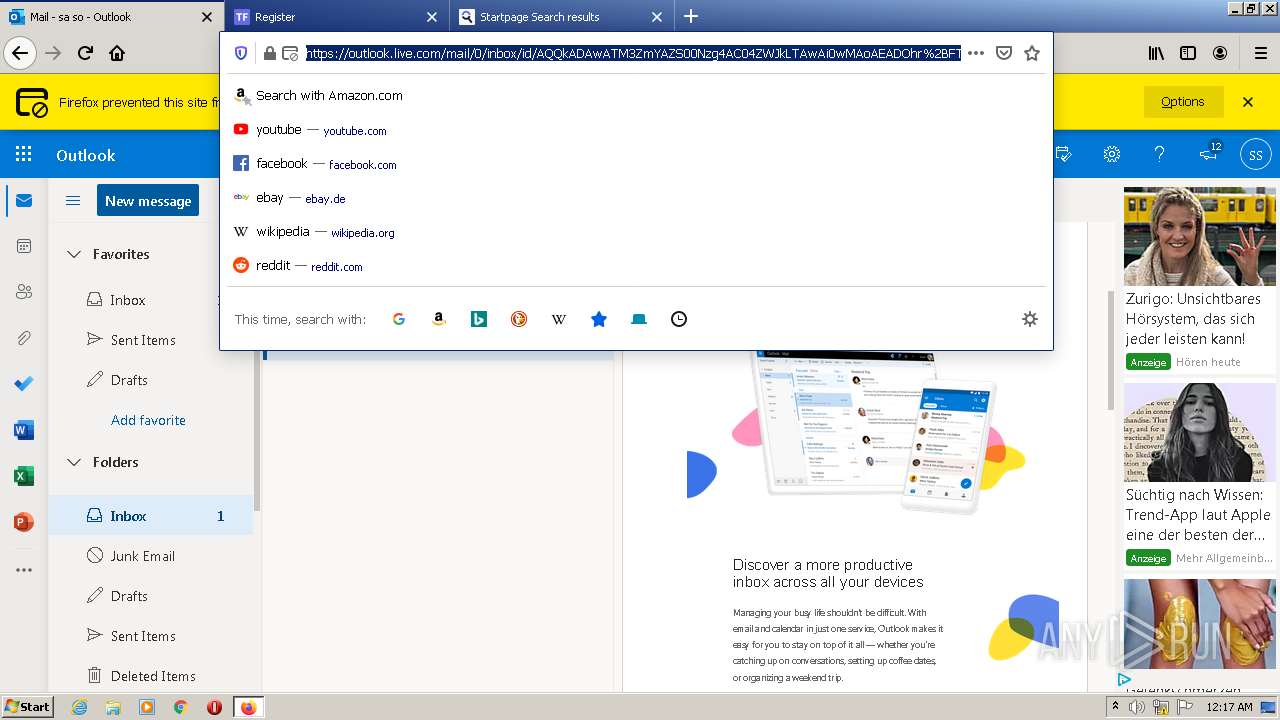Bookmark this page with the star button
Image resolution: width=1280 pixels, height=720 pixels.
(1032, 53)
